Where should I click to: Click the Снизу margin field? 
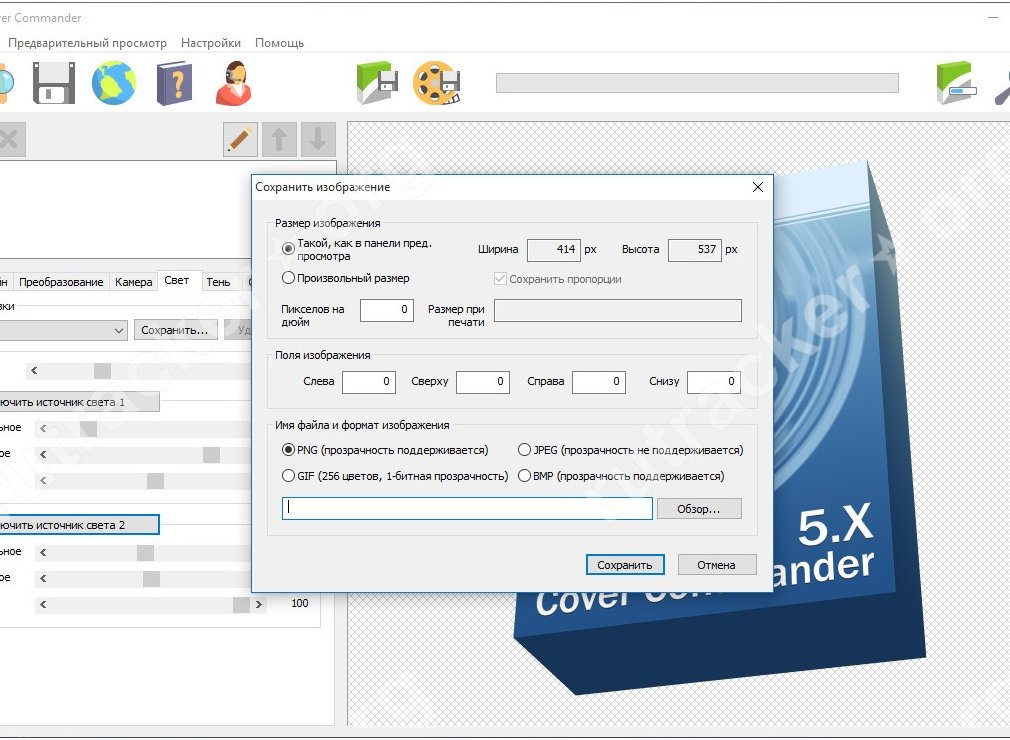[714, 381]
